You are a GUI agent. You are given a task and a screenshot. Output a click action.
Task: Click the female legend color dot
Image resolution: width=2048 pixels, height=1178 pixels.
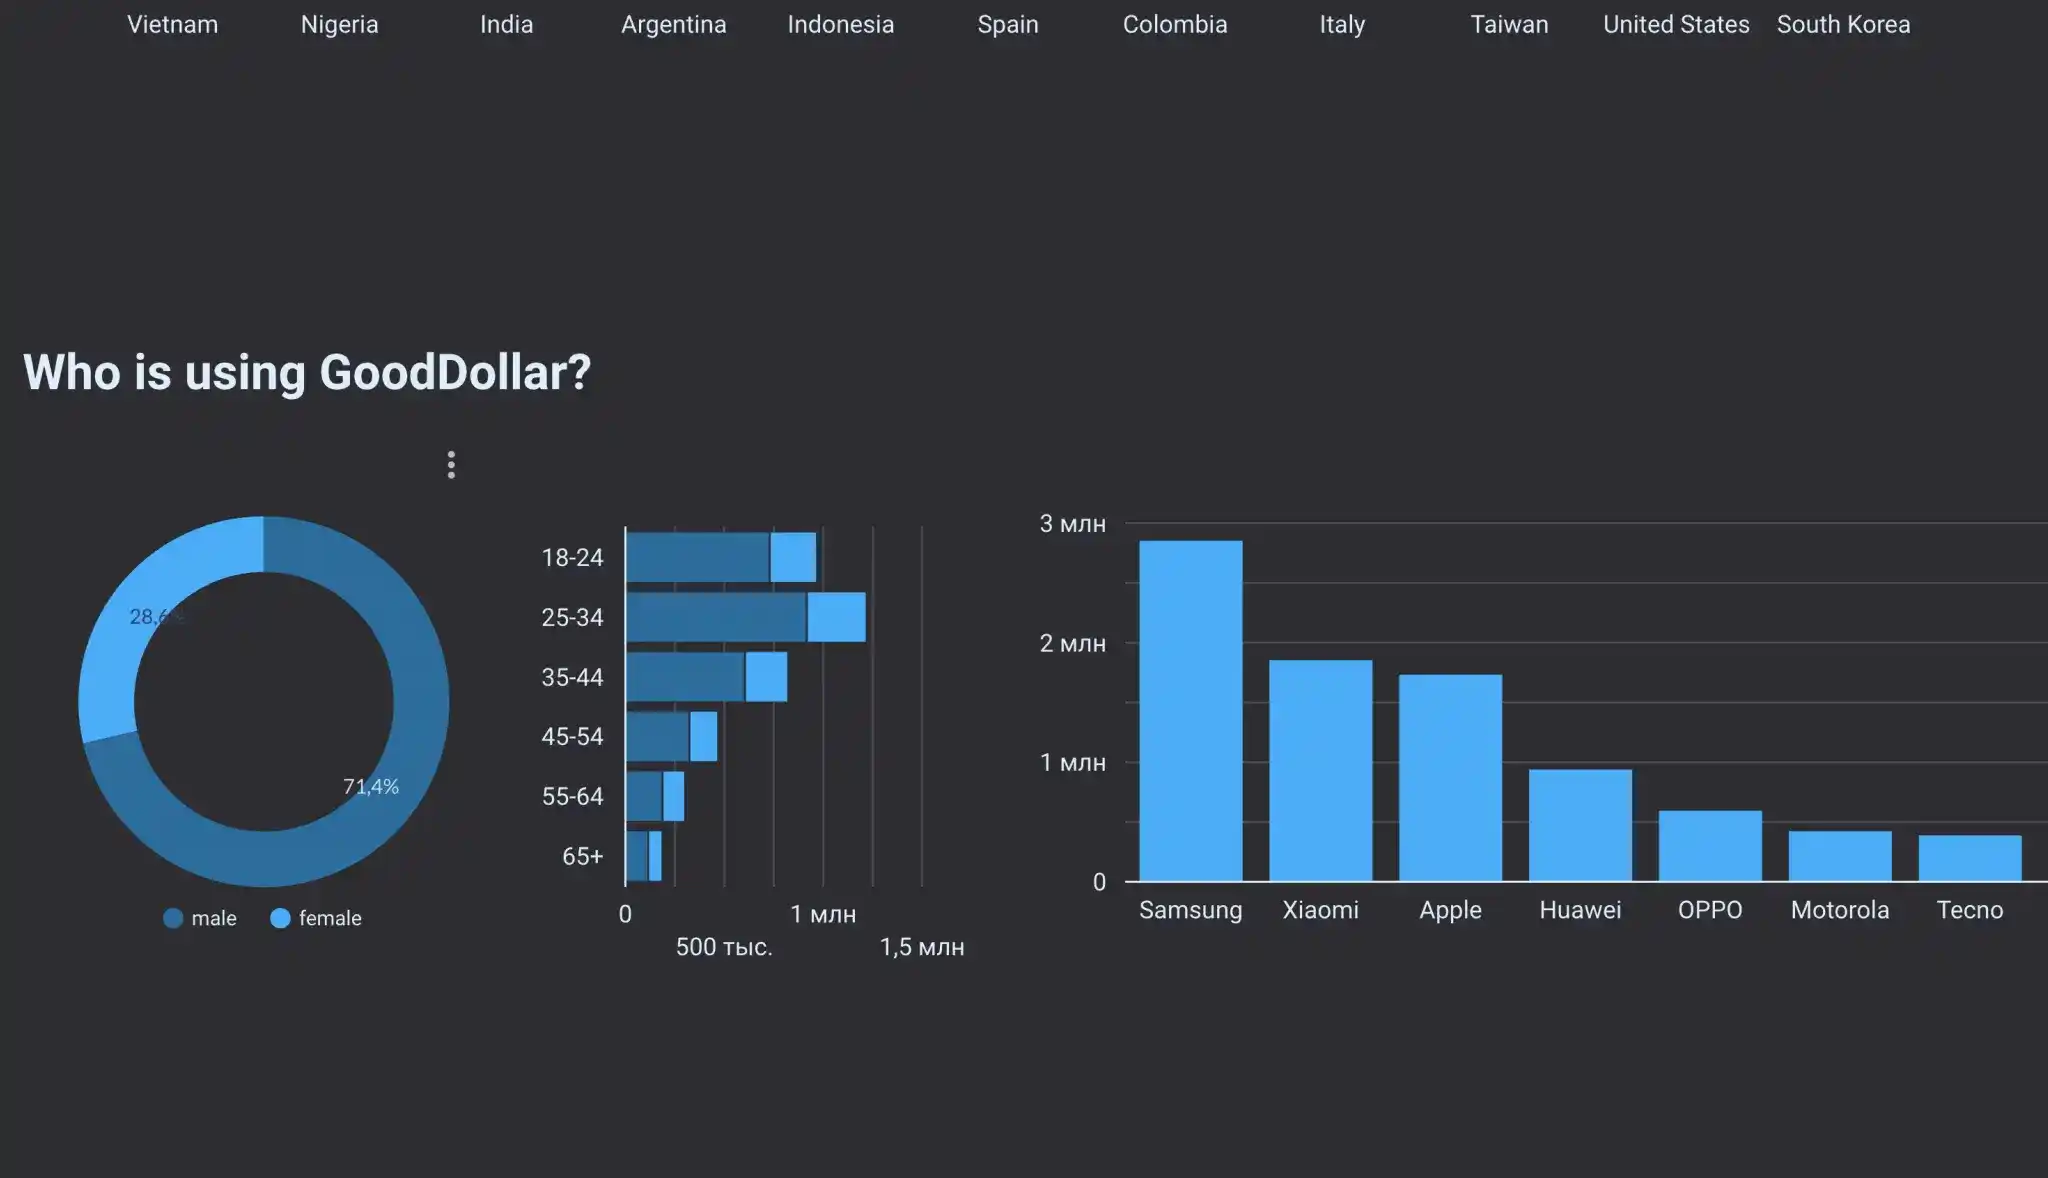280,918
